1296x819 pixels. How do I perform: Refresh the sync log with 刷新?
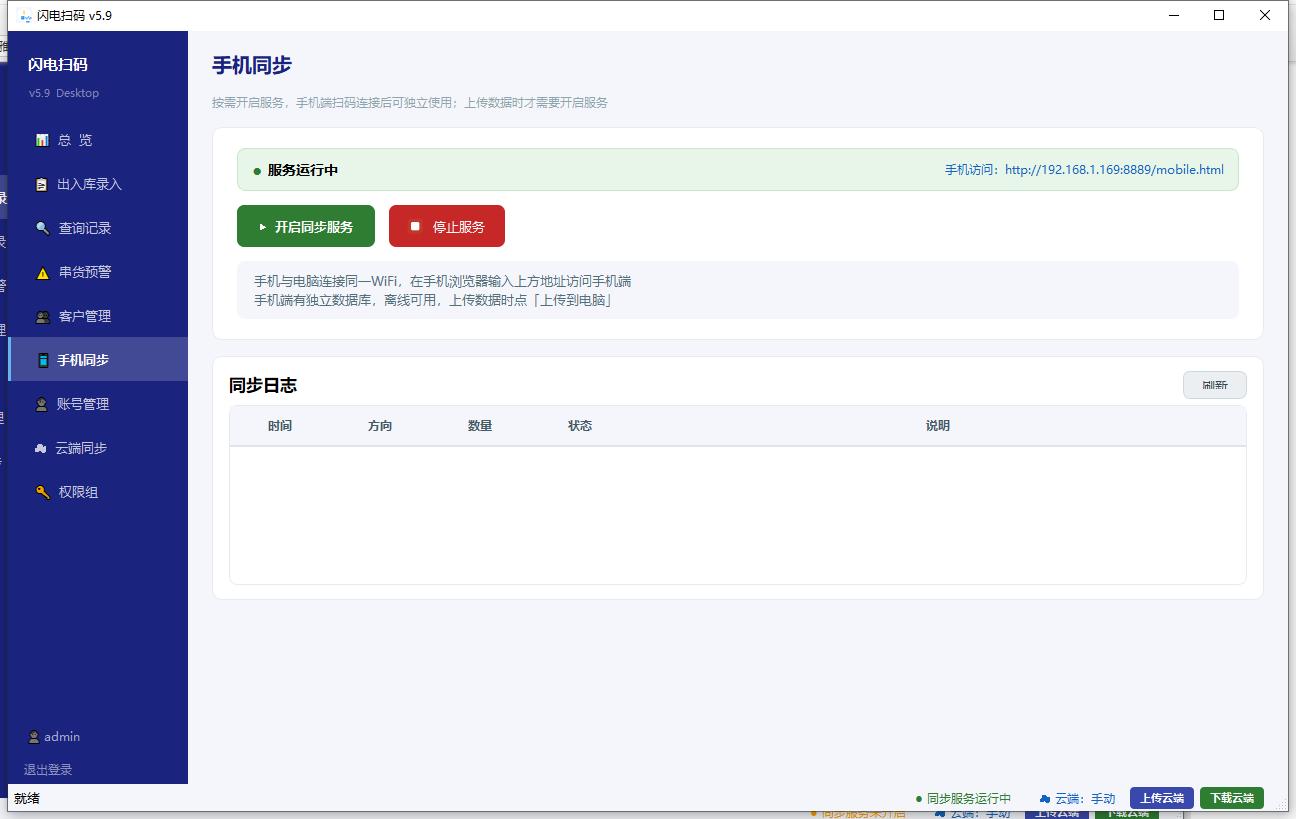click(x=1214, y=385)
